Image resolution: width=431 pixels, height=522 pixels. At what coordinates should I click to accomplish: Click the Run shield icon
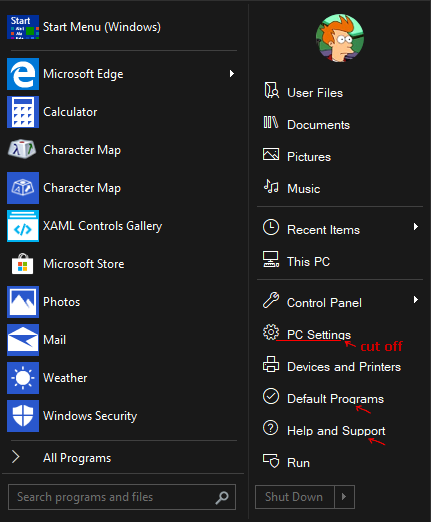[271, 461]
